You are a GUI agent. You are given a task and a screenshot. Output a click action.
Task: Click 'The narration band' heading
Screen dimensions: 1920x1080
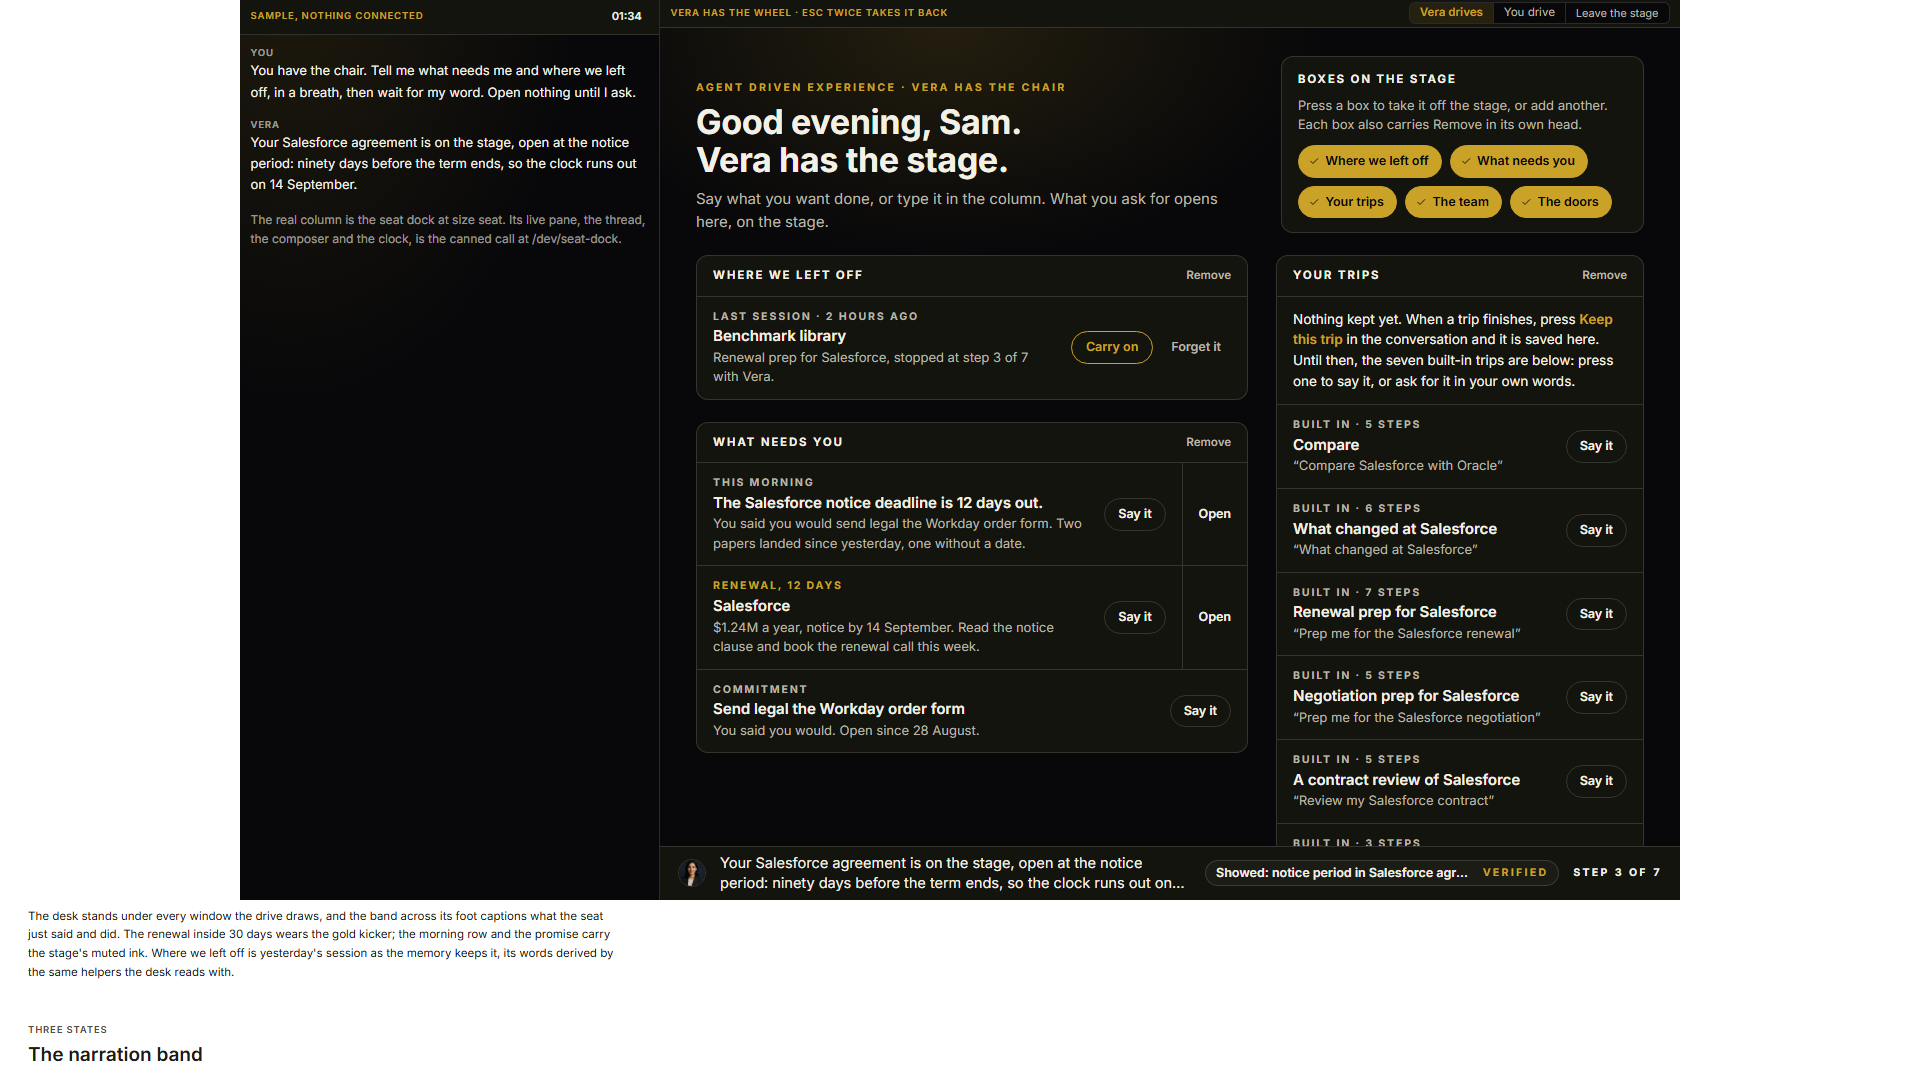[115, 1055]
